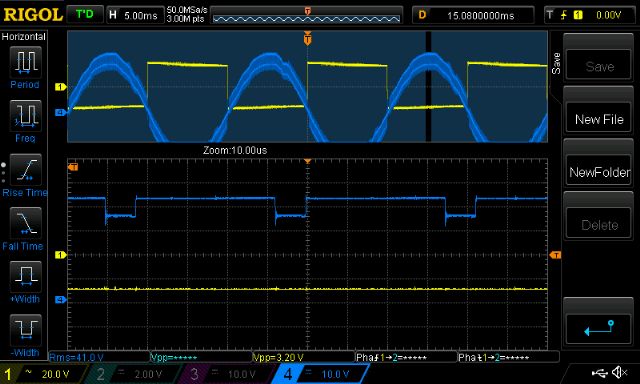This screenshot has width=640, height=384.
Task: Click the NewFolder button
Action: pos(599,172)
